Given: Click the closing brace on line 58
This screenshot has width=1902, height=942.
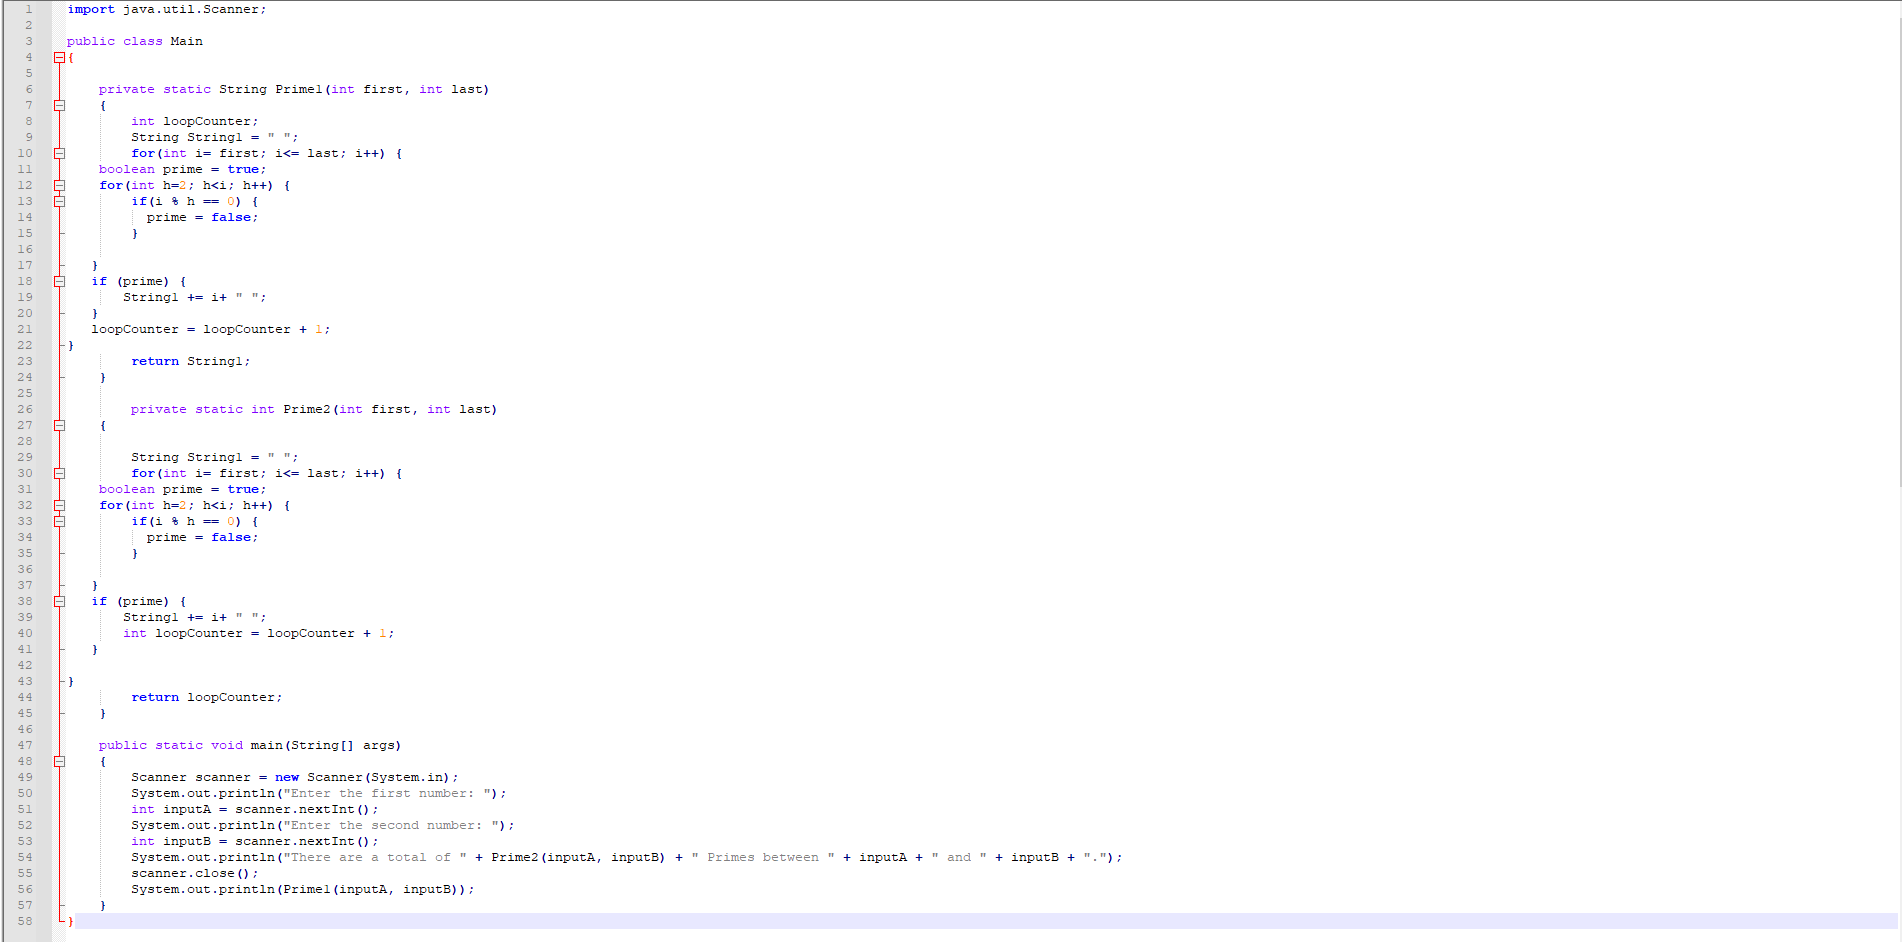Looking at the screenshot, I should [x=70, y=921].
